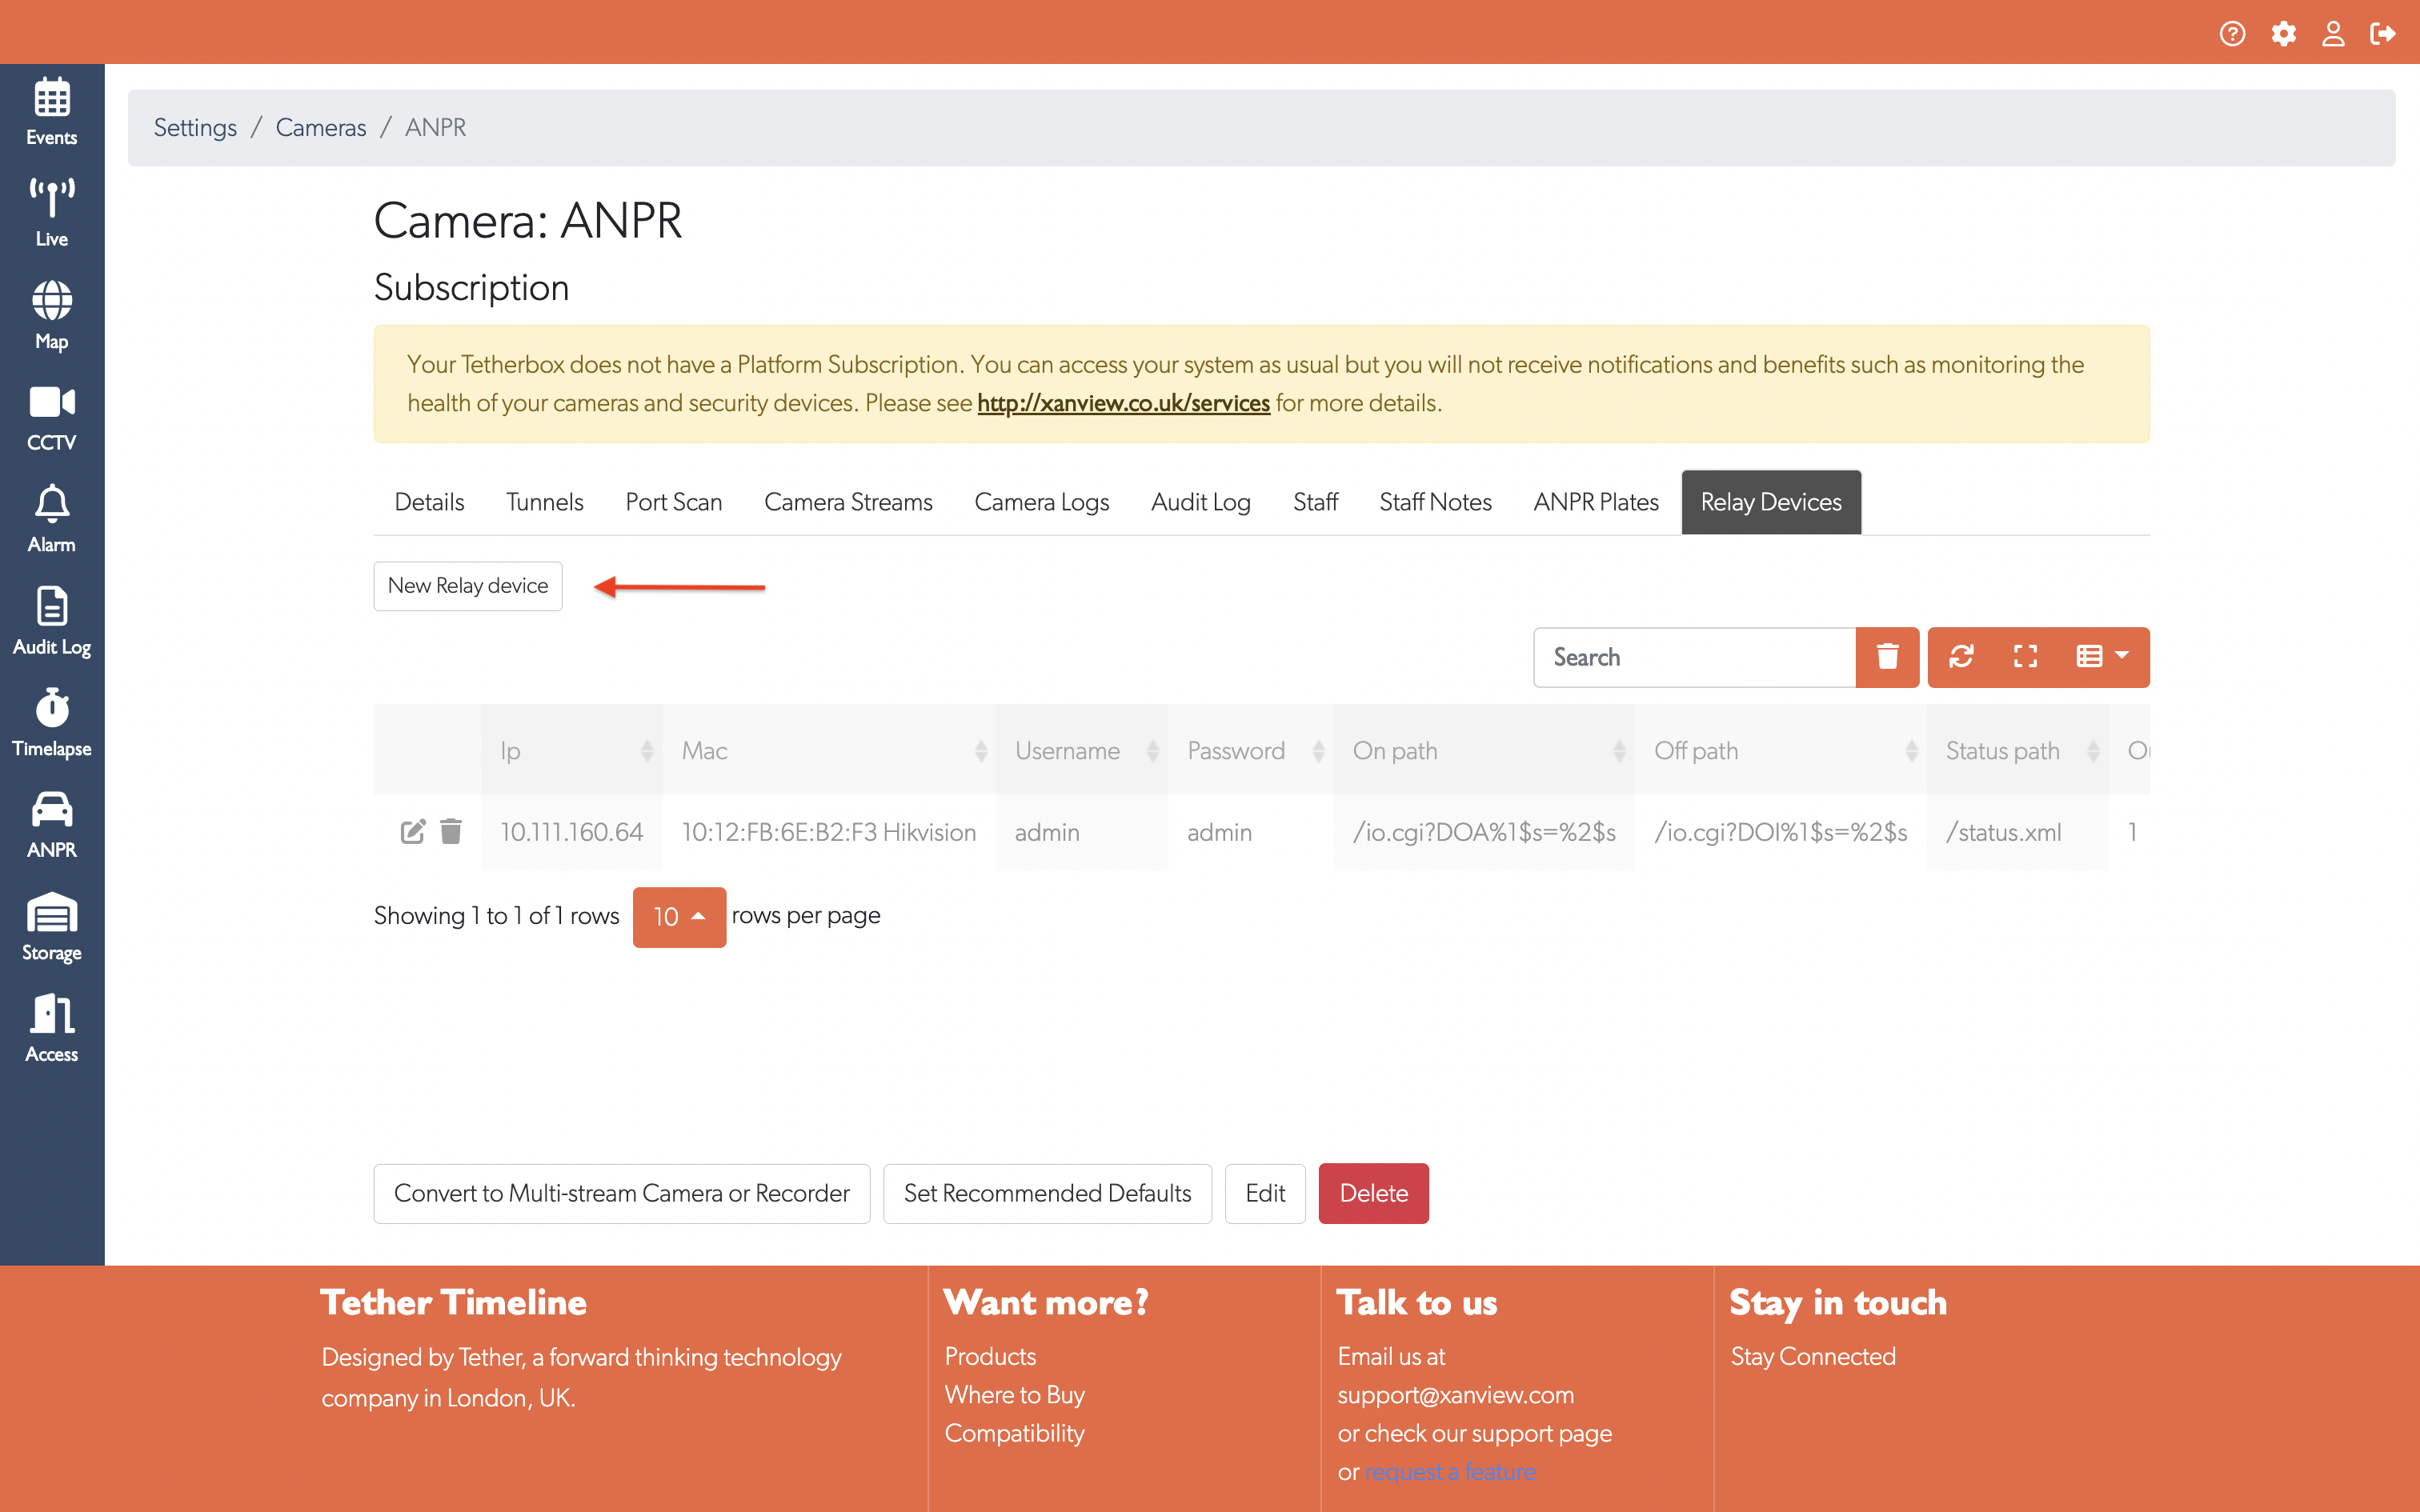Refresh the relay devices table
Image resolution: width=2420 pixels, height=1512 pixels.
tap(1961, 657)
